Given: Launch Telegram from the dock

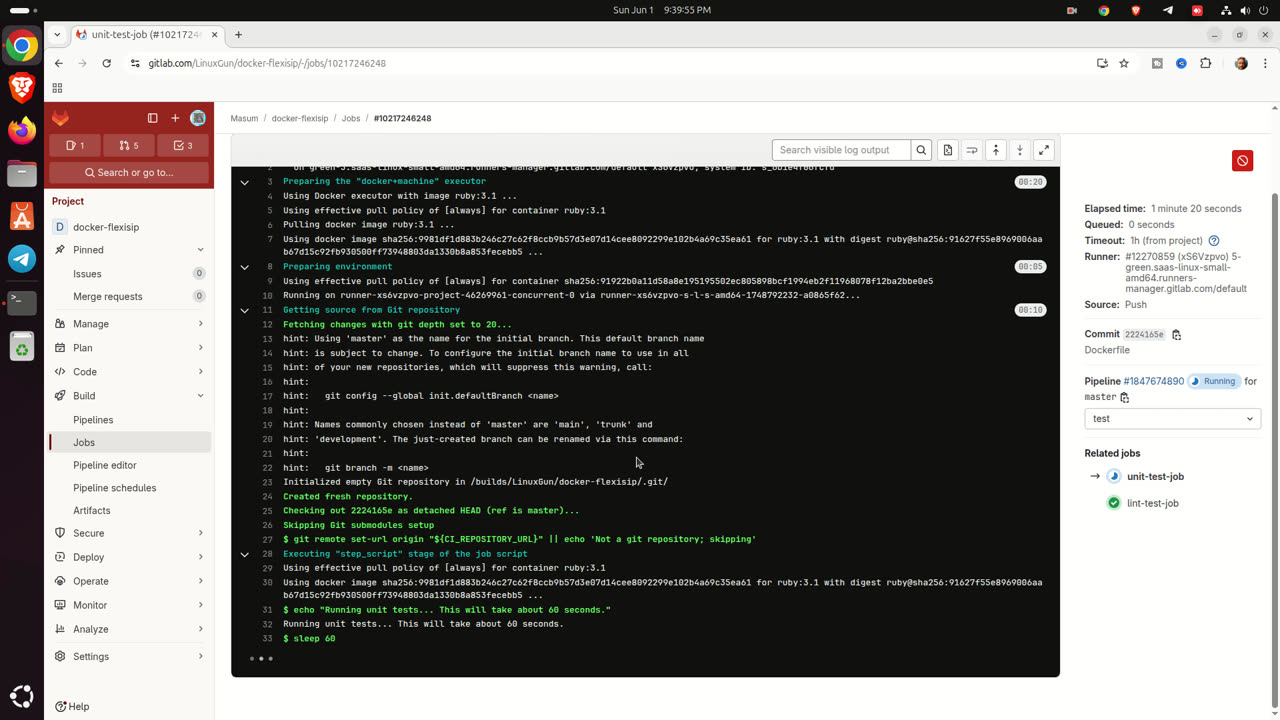Looking at the screenshot, I should click(22, 258).
